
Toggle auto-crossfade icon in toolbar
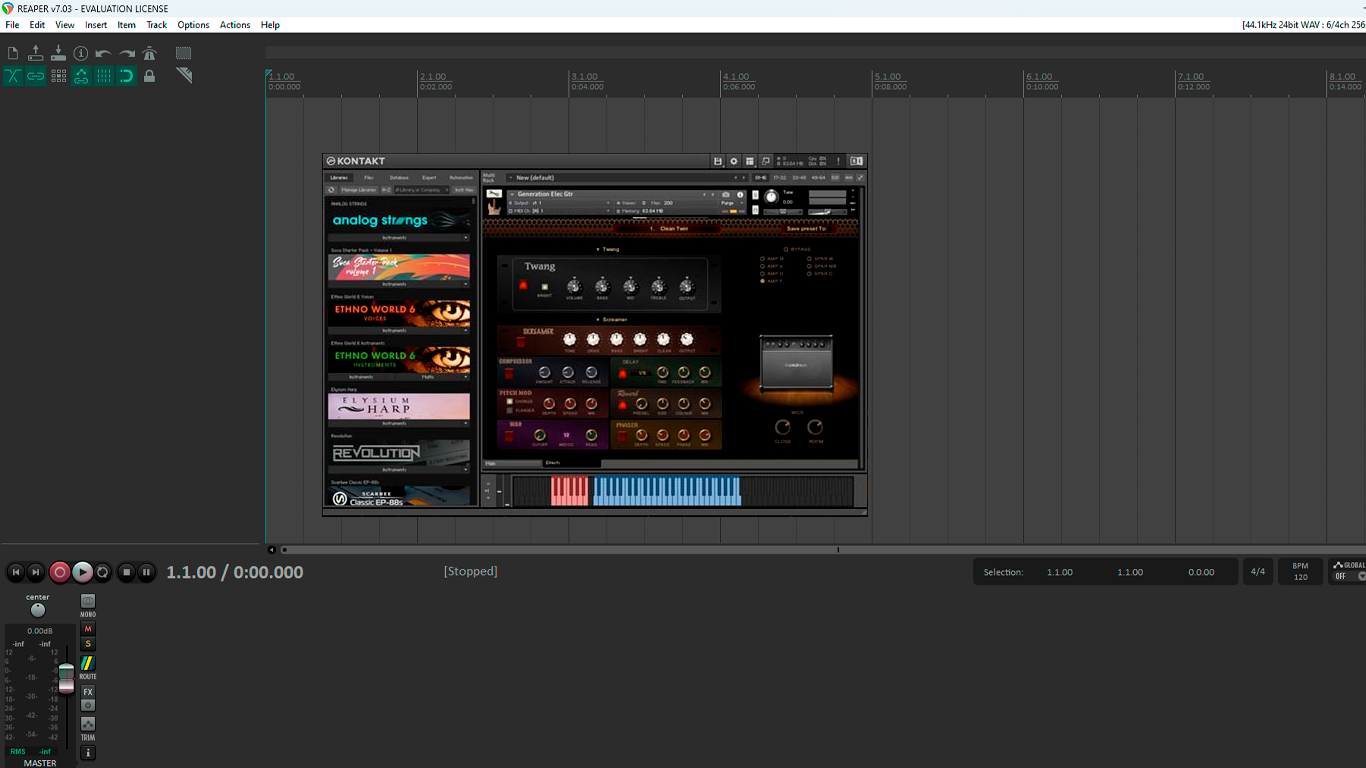tap(13, 76)
